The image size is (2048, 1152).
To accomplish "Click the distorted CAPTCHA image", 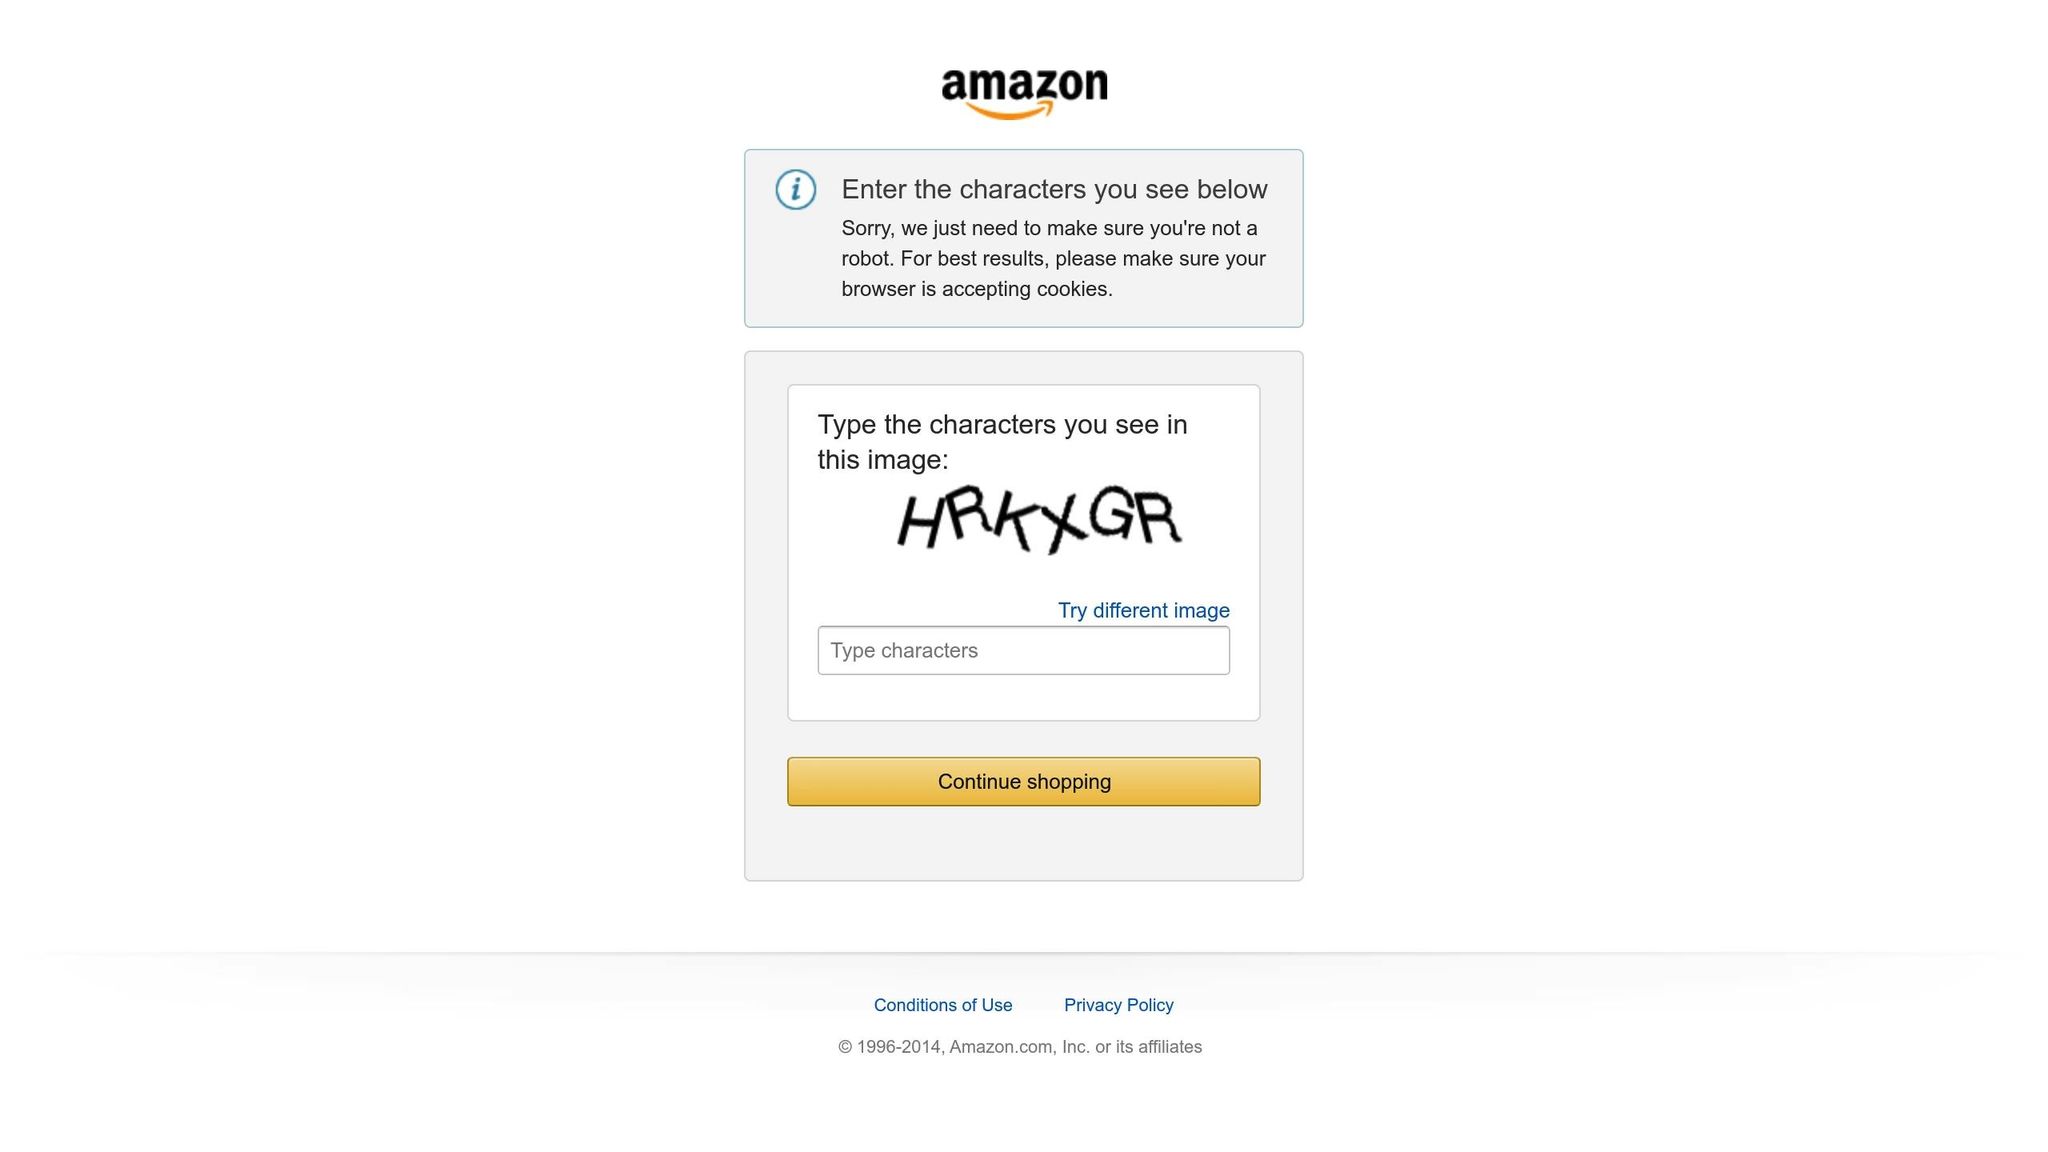I will point(1039,519).
